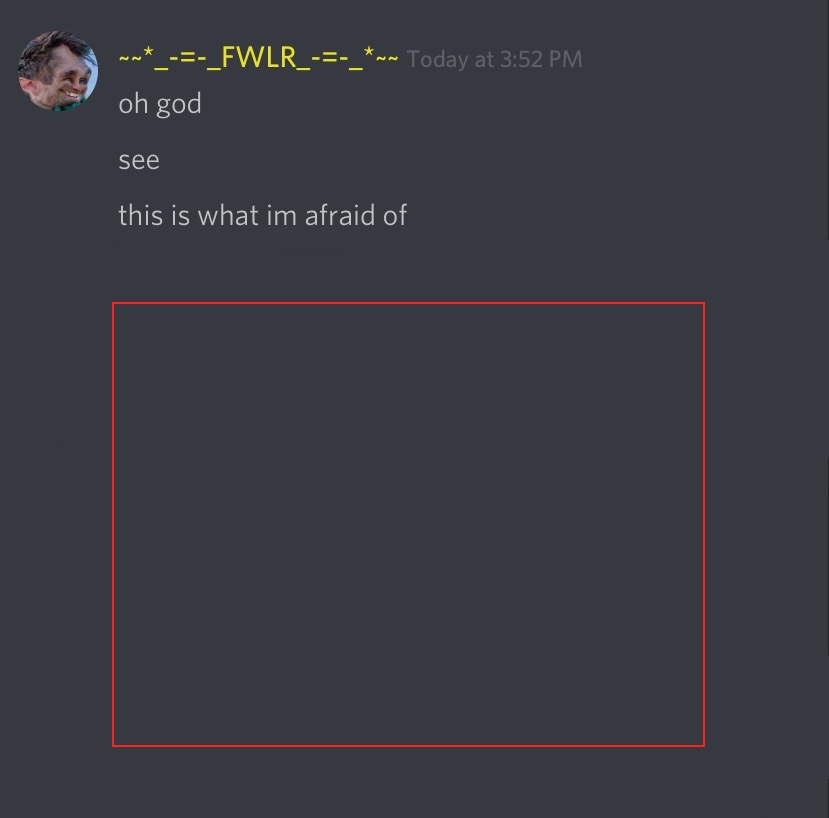Viewport: 829px width, 818px height.
Task: Select the "oh god" message
Action: click(160, 104)
